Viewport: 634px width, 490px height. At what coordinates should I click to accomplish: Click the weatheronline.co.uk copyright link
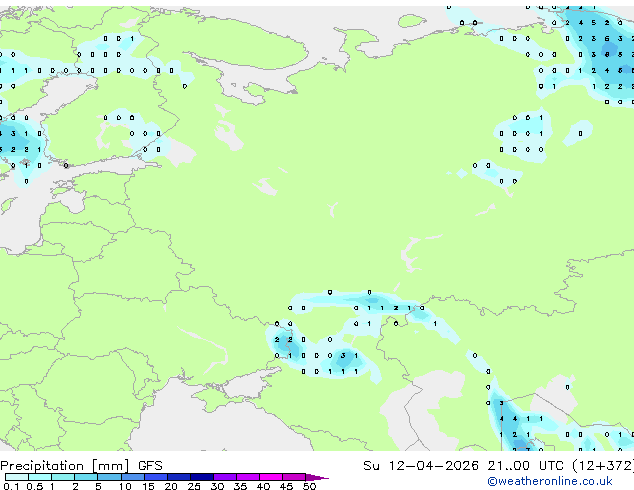(x=549, y=481)
